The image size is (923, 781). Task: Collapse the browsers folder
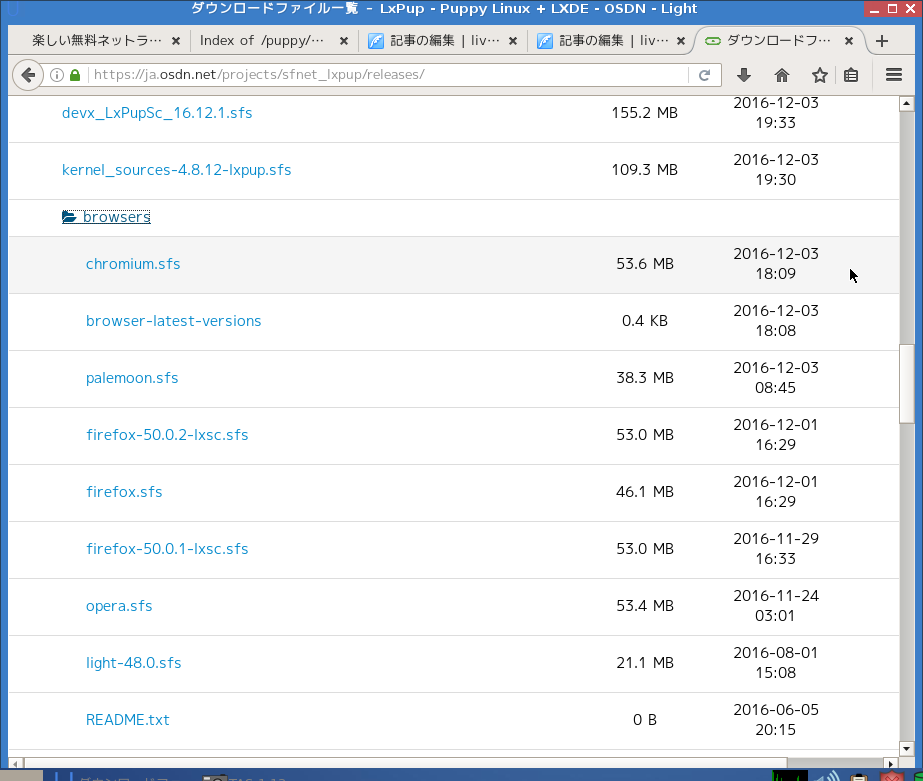[x=107, y=217]
